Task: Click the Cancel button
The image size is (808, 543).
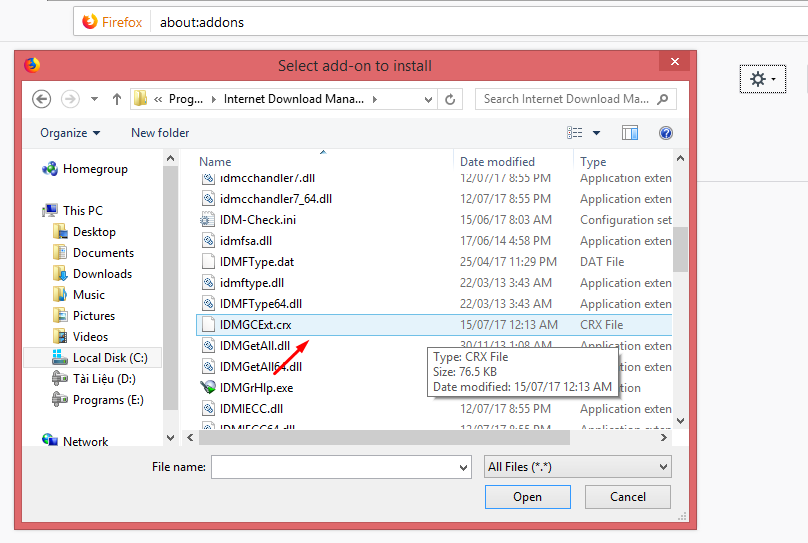Action: [x=628, y=497]
